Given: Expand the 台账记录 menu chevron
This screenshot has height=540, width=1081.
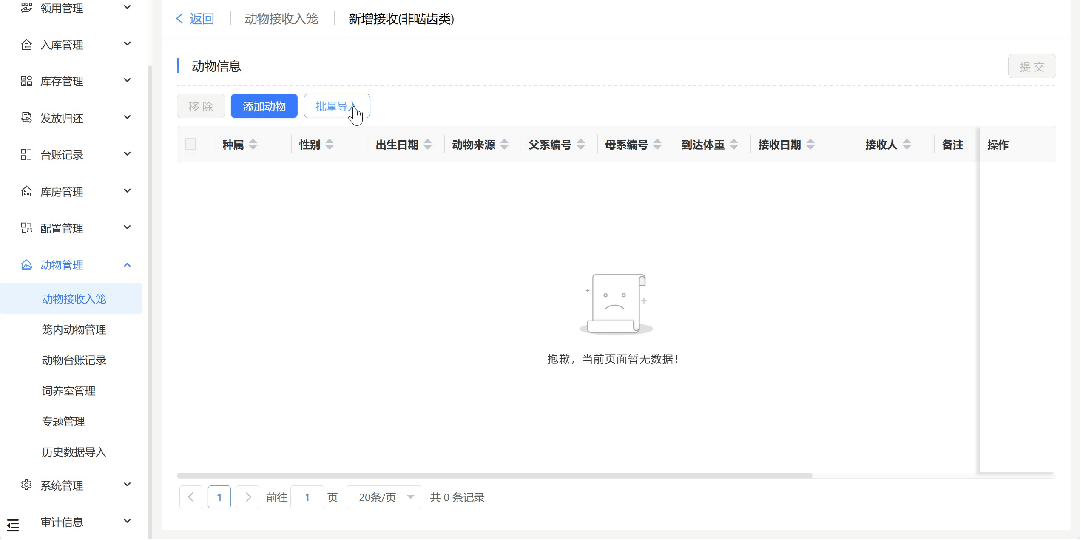Looking at the screenshot, I should click(x=128, y=154).
